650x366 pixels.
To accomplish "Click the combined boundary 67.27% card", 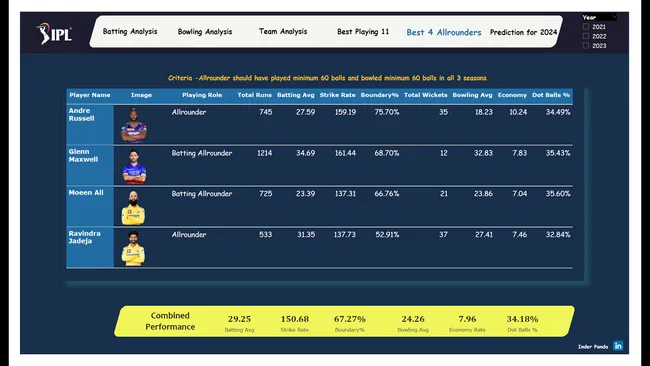I will [349, 323].
